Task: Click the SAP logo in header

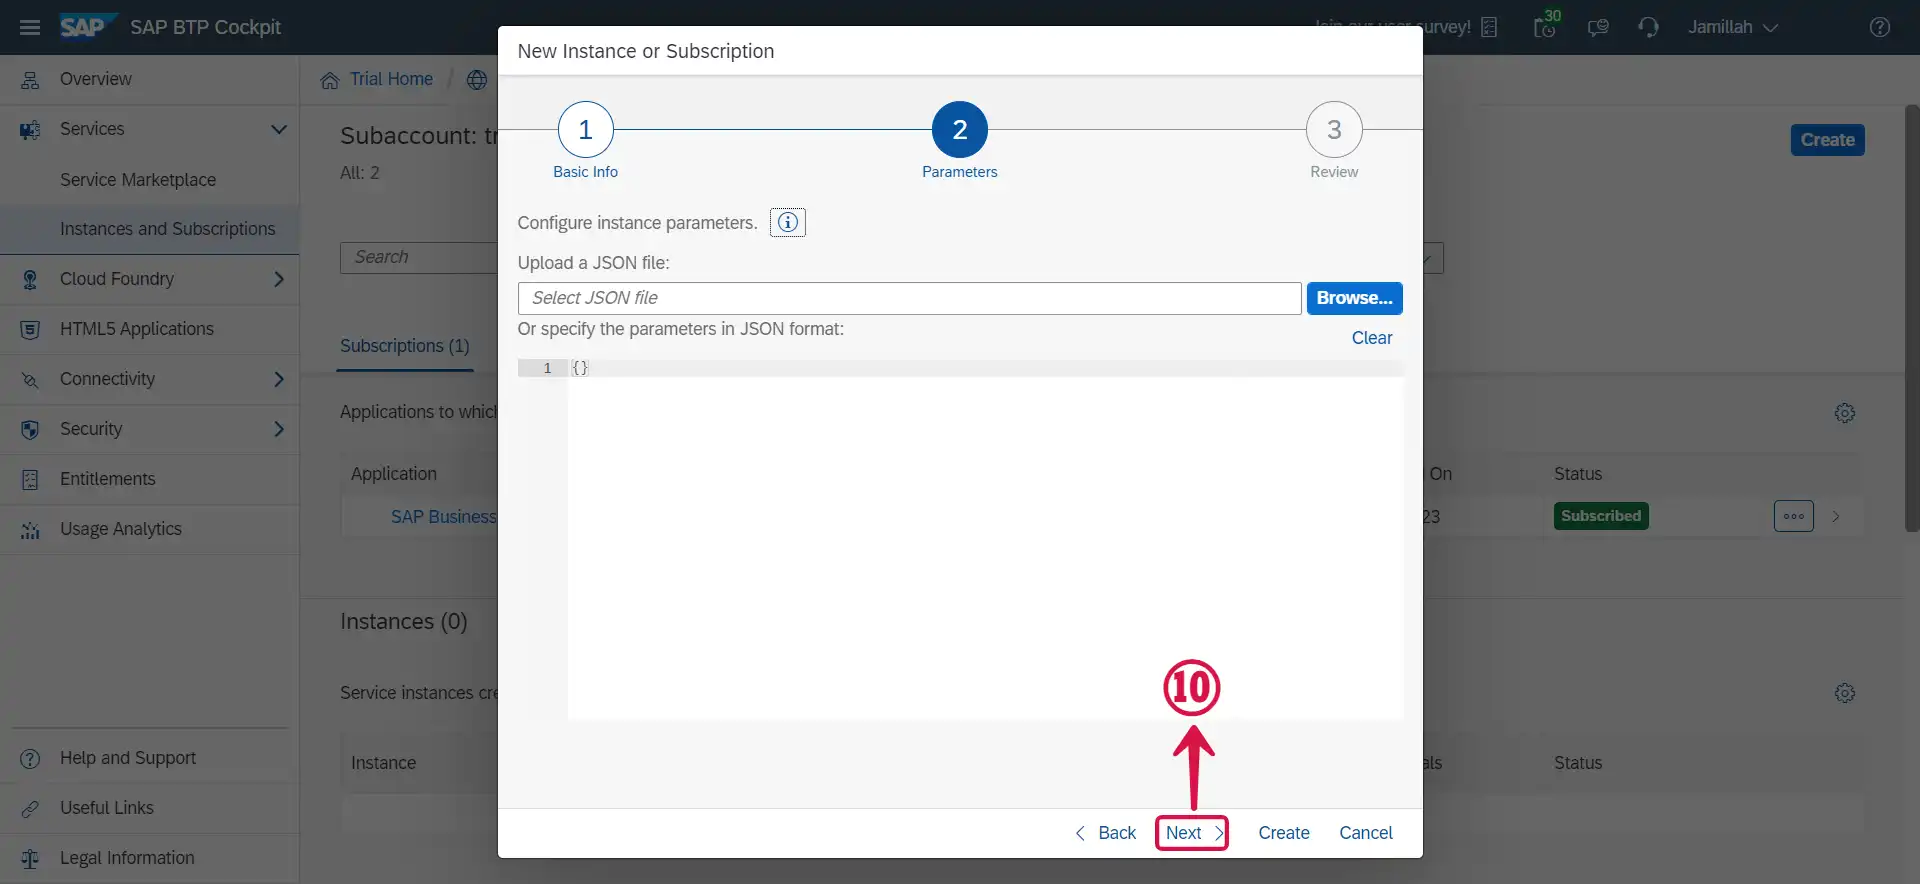Action: coord(87,27)
